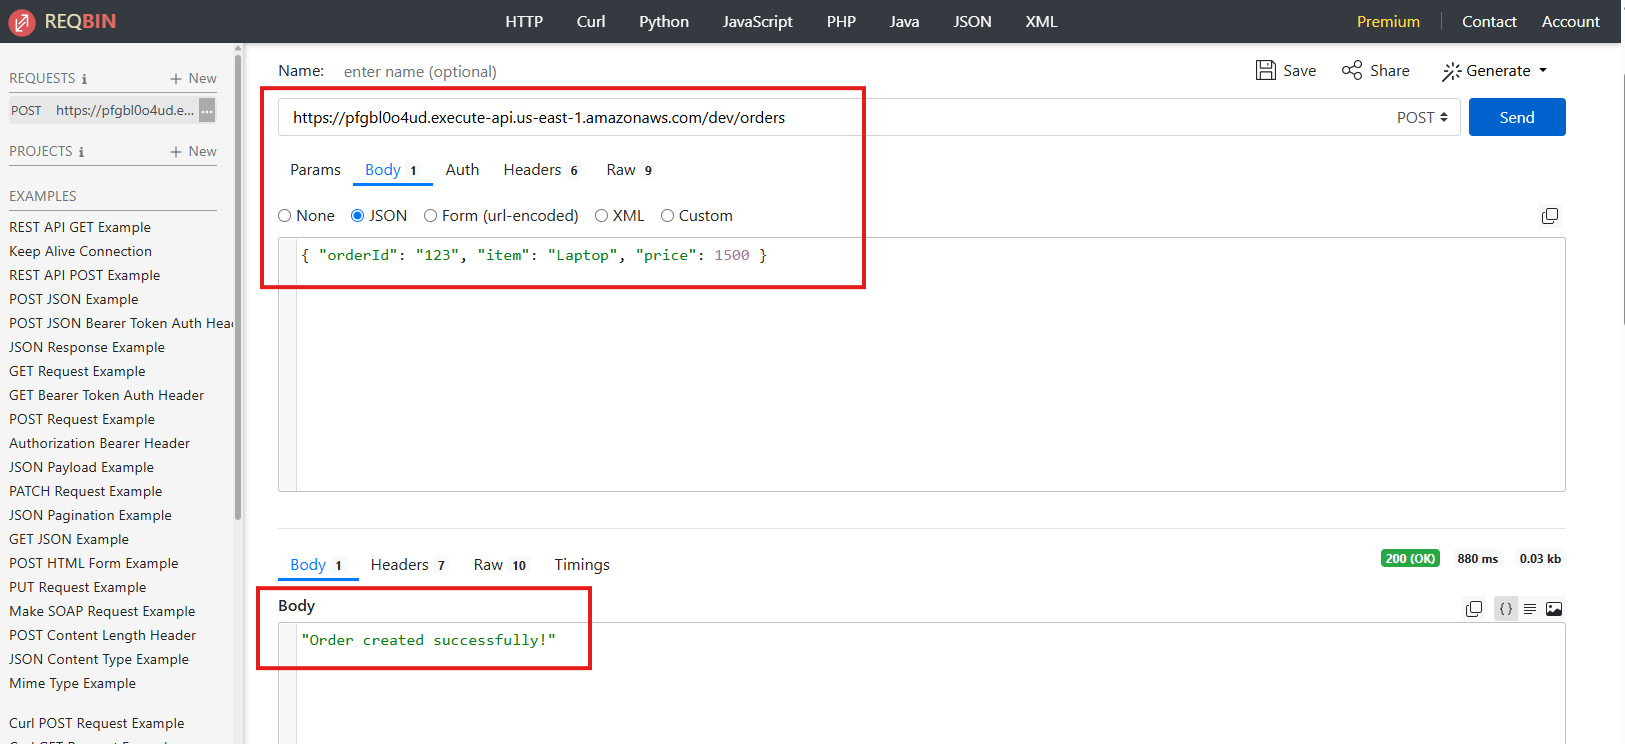This screenshot has width=1625, height=744.
Task: Open the request Raw 9 tab
Action: pyautogui.click(x=629, y=170)
